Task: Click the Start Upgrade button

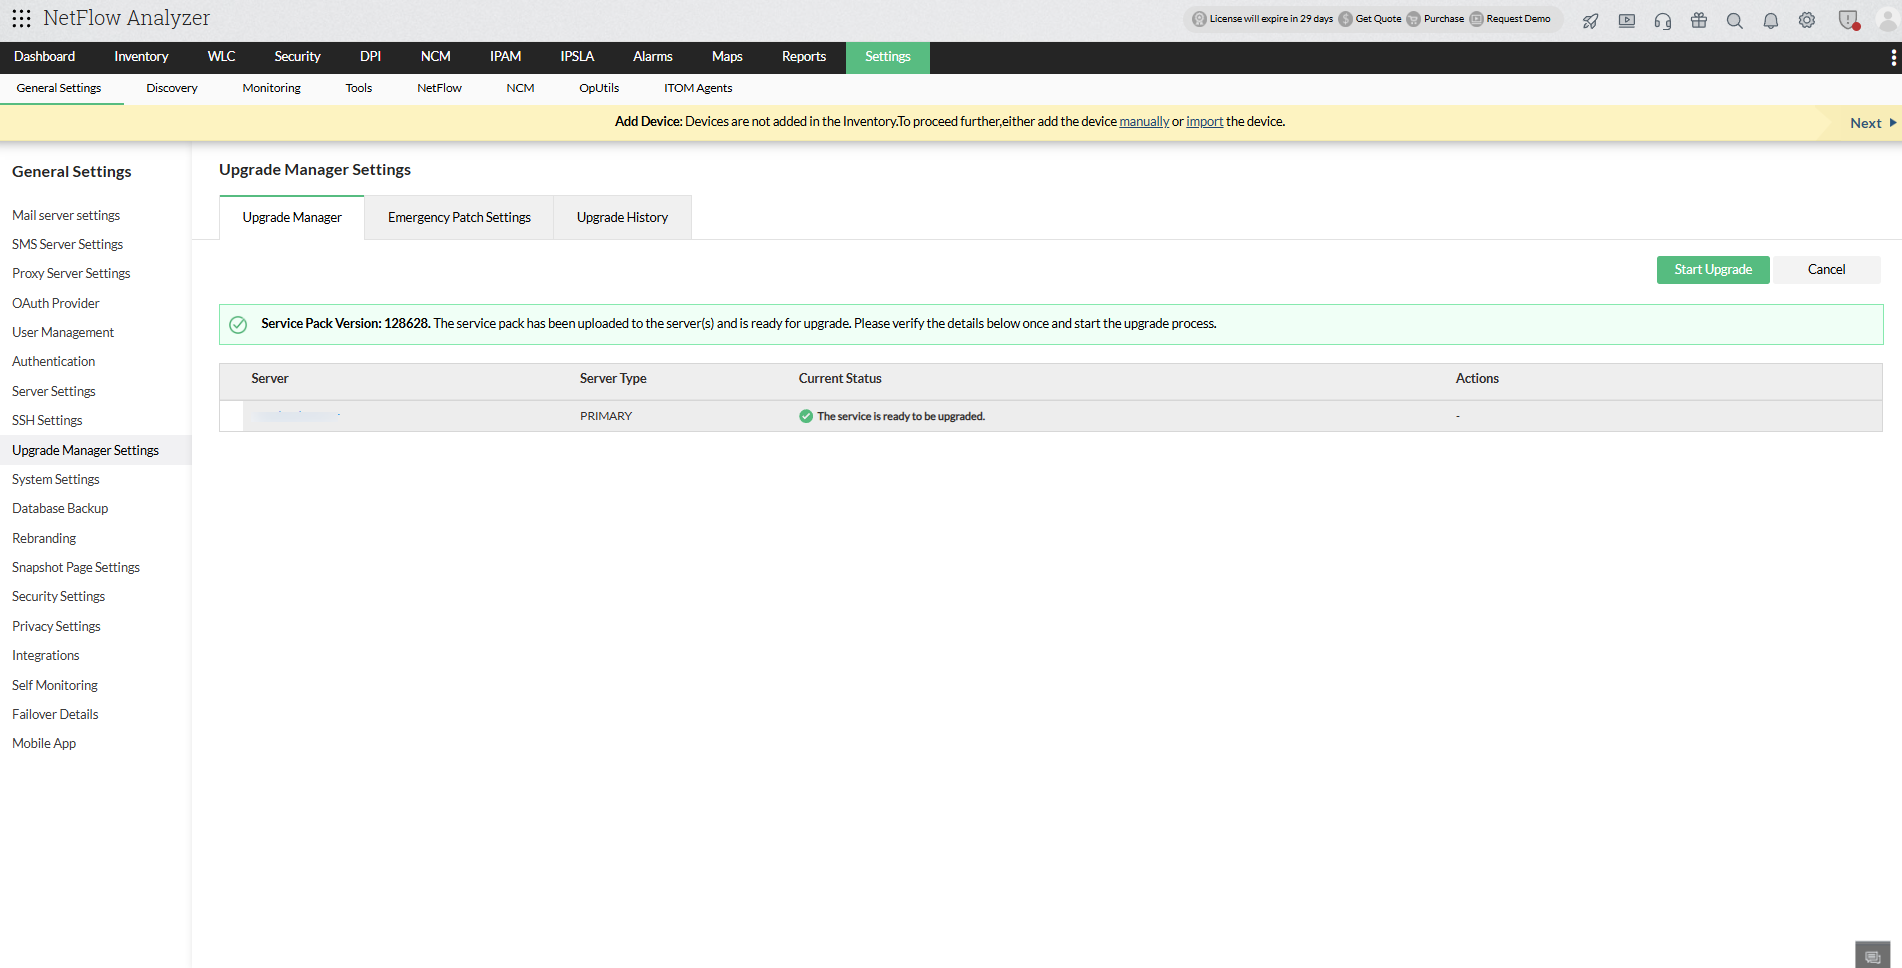Action: 1713,270
